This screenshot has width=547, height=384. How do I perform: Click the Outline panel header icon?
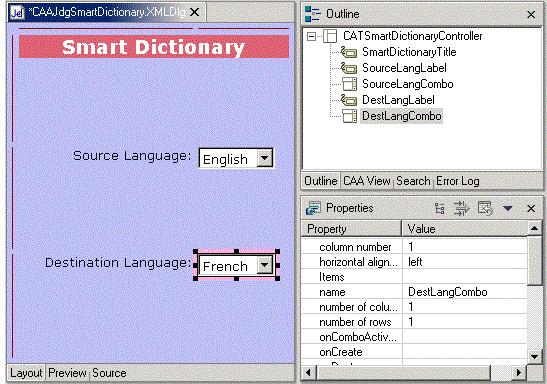pyautogui.click(x=313, y=14)
